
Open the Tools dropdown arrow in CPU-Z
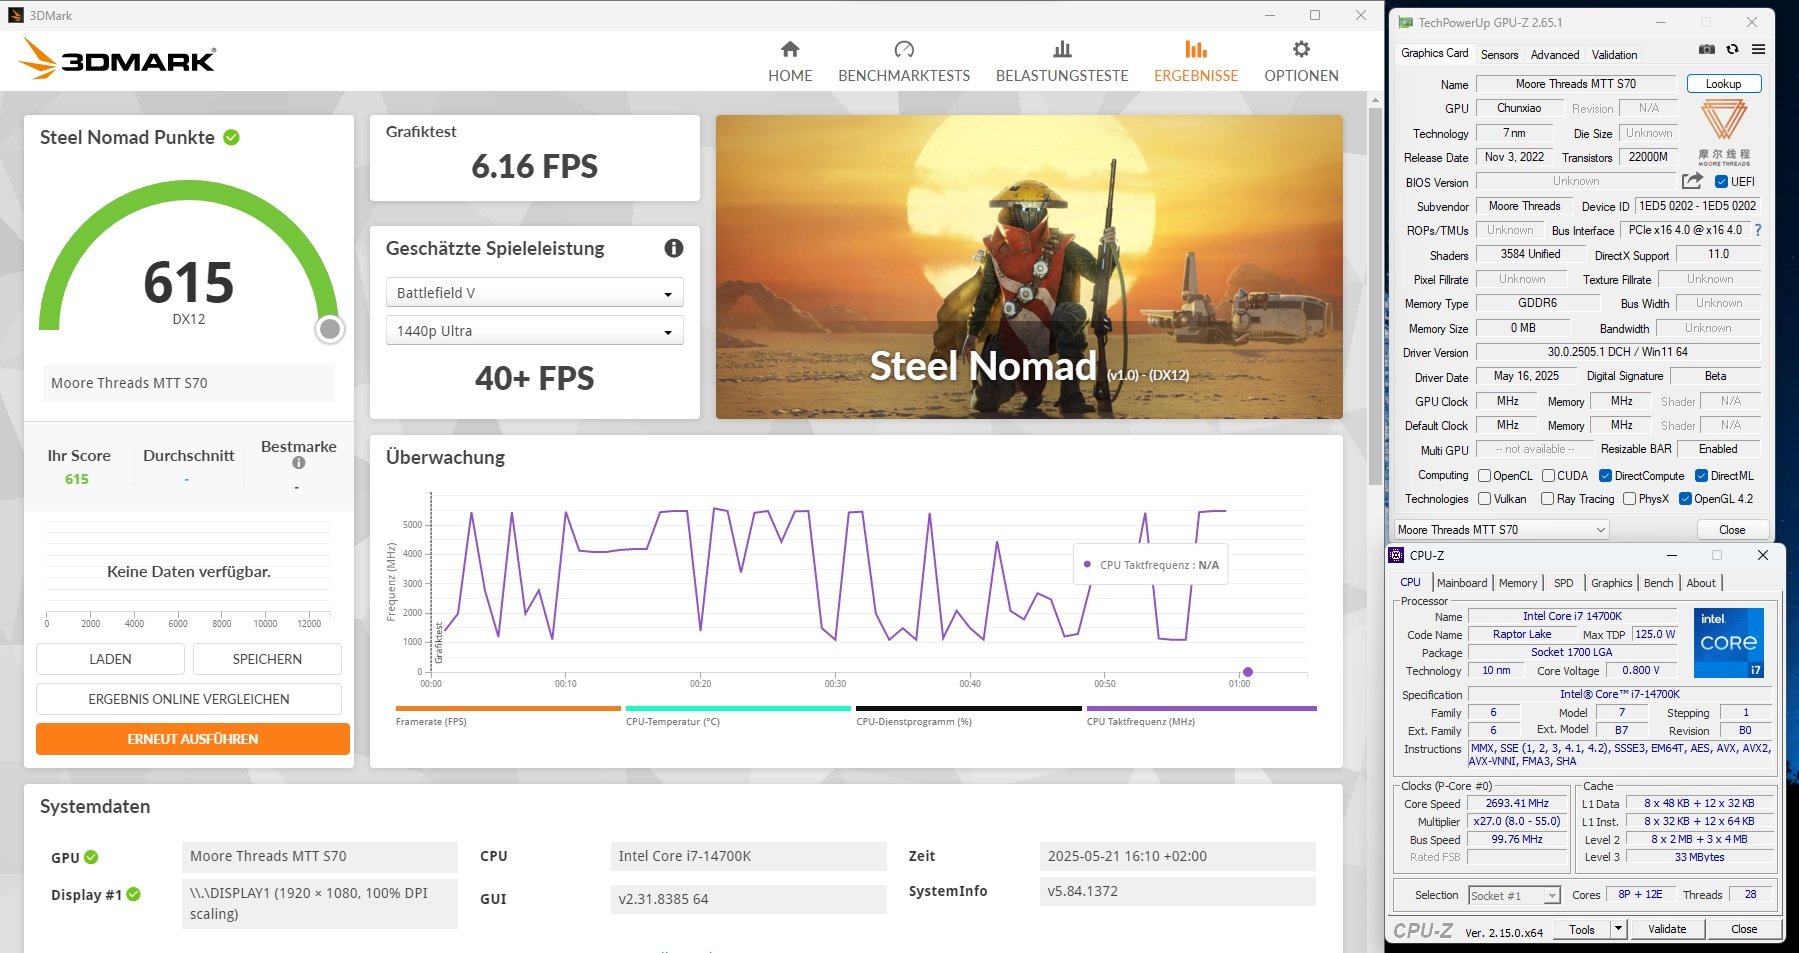click(x=1618, y=929)
